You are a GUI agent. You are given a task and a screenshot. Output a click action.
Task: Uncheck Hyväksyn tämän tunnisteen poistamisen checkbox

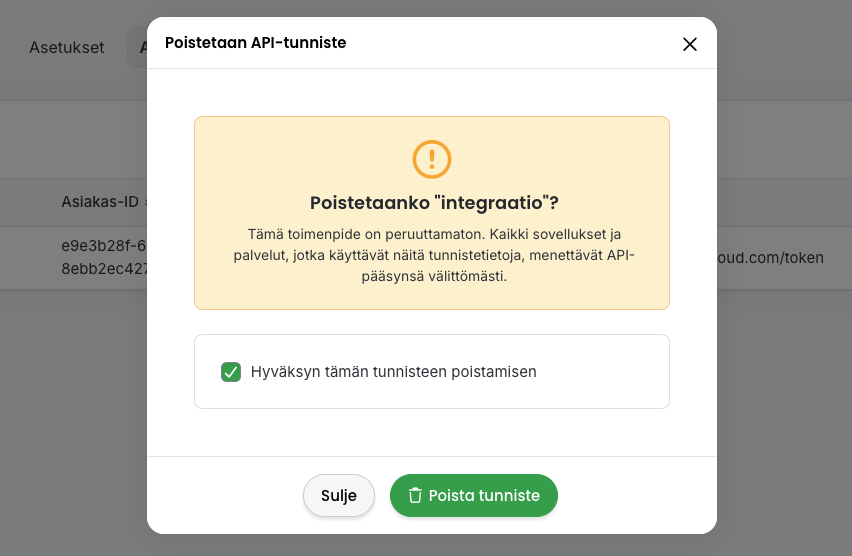pyautogui.click(x=231, y=372)
